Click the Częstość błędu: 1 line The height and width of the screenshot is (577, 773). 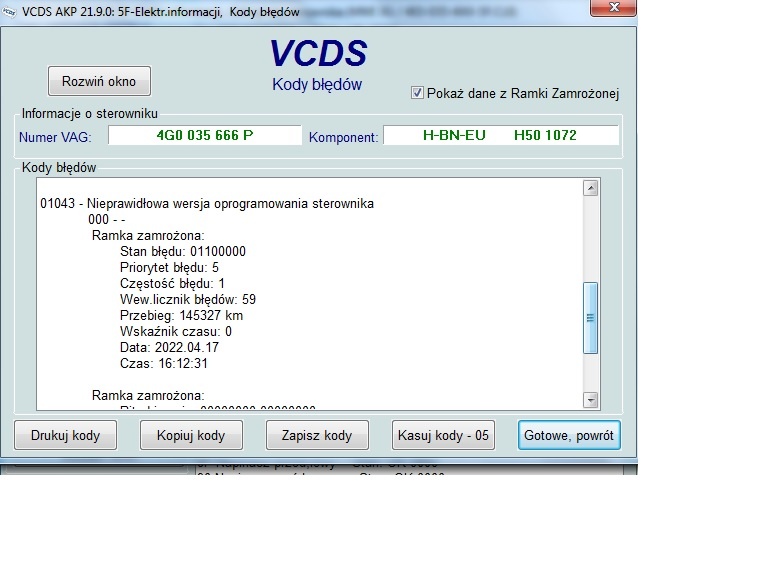[172, 284]
